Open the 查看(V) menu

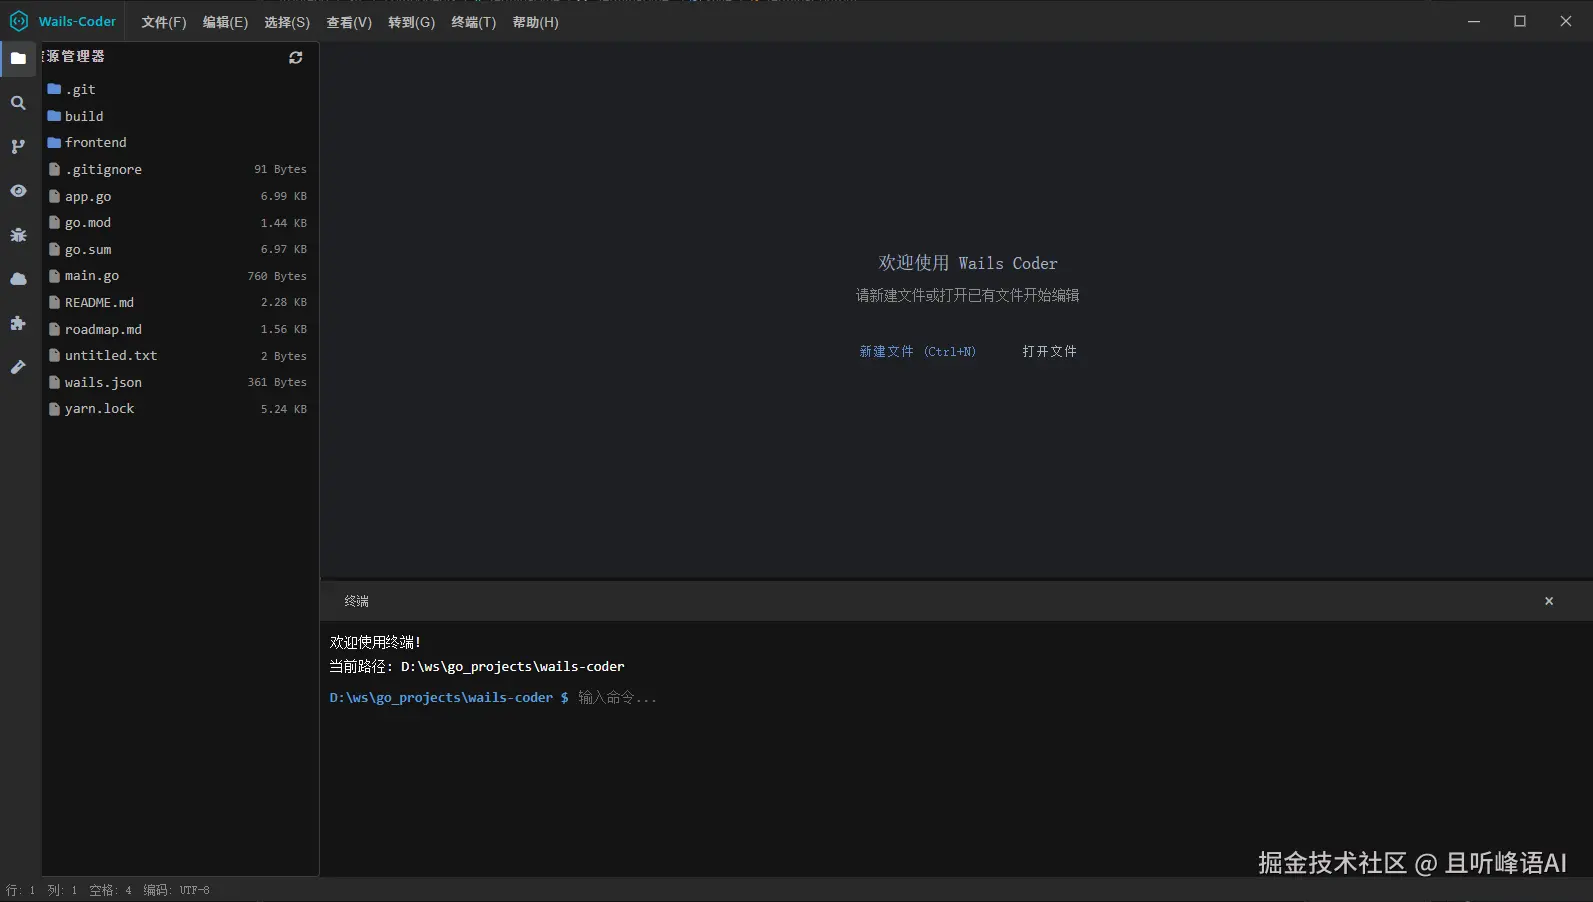click(x=349, y=22)
